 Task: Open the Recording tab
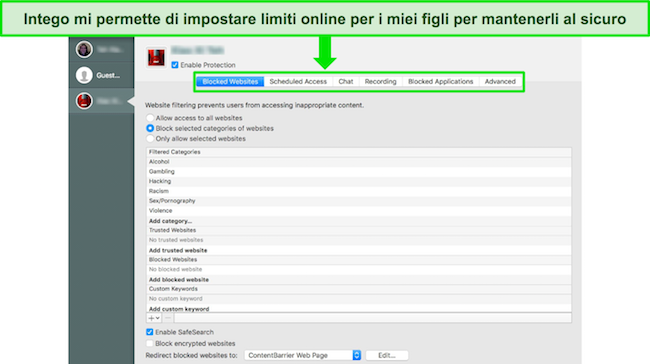pyautogui.click(x=381, y=82)
